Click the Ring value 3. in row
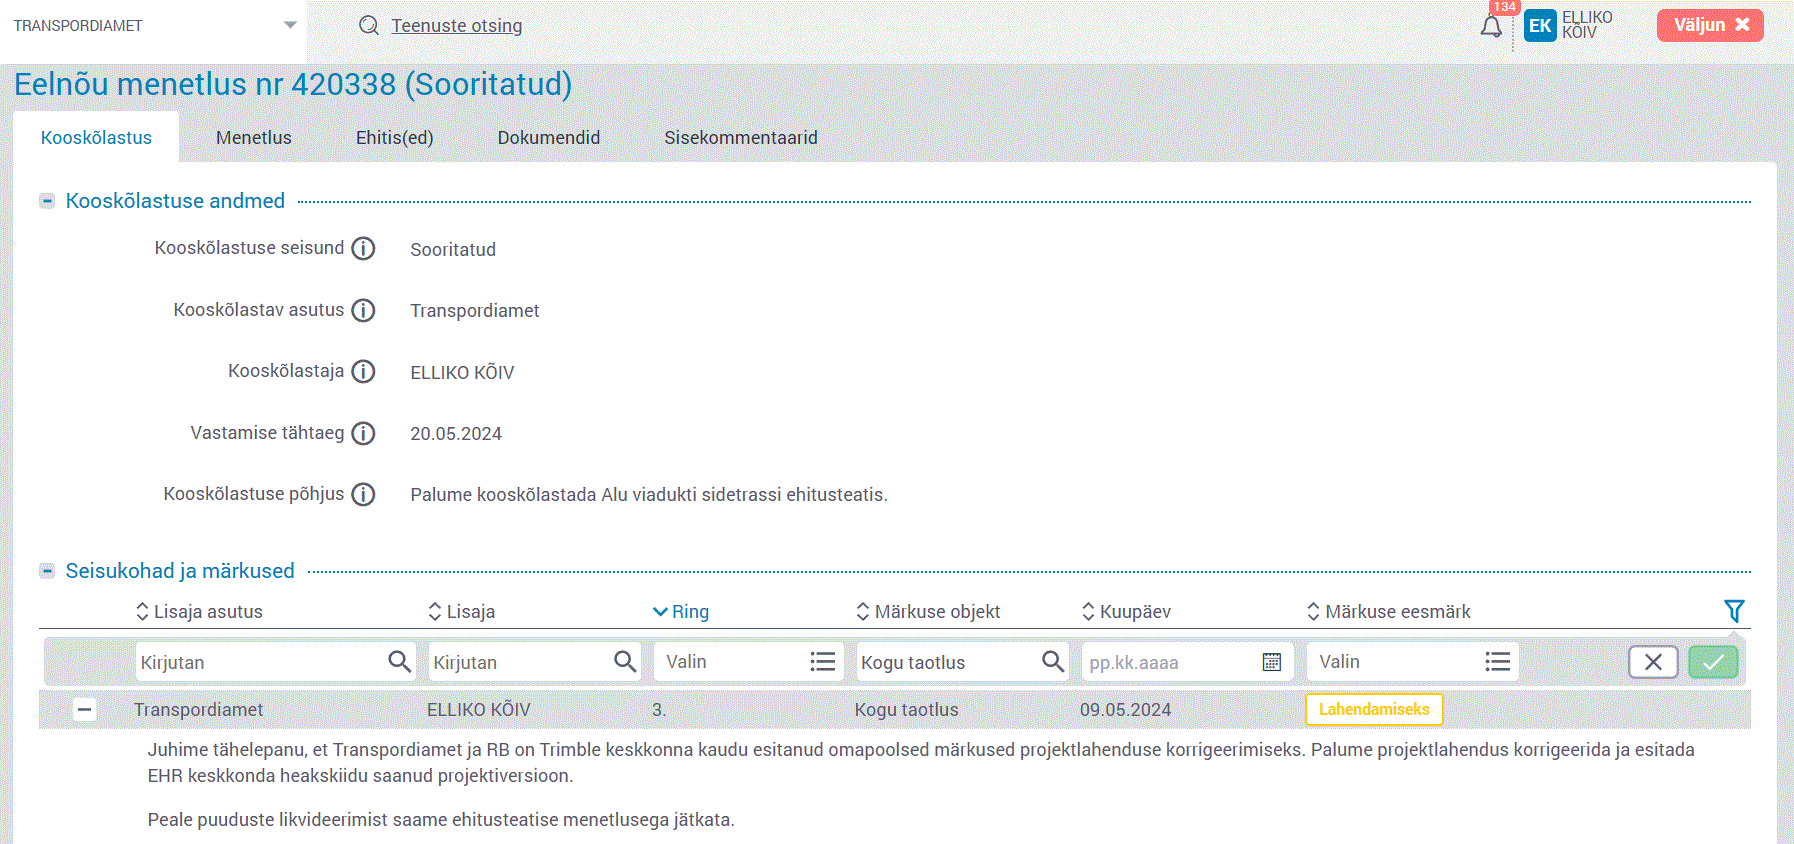 (659, 710)
